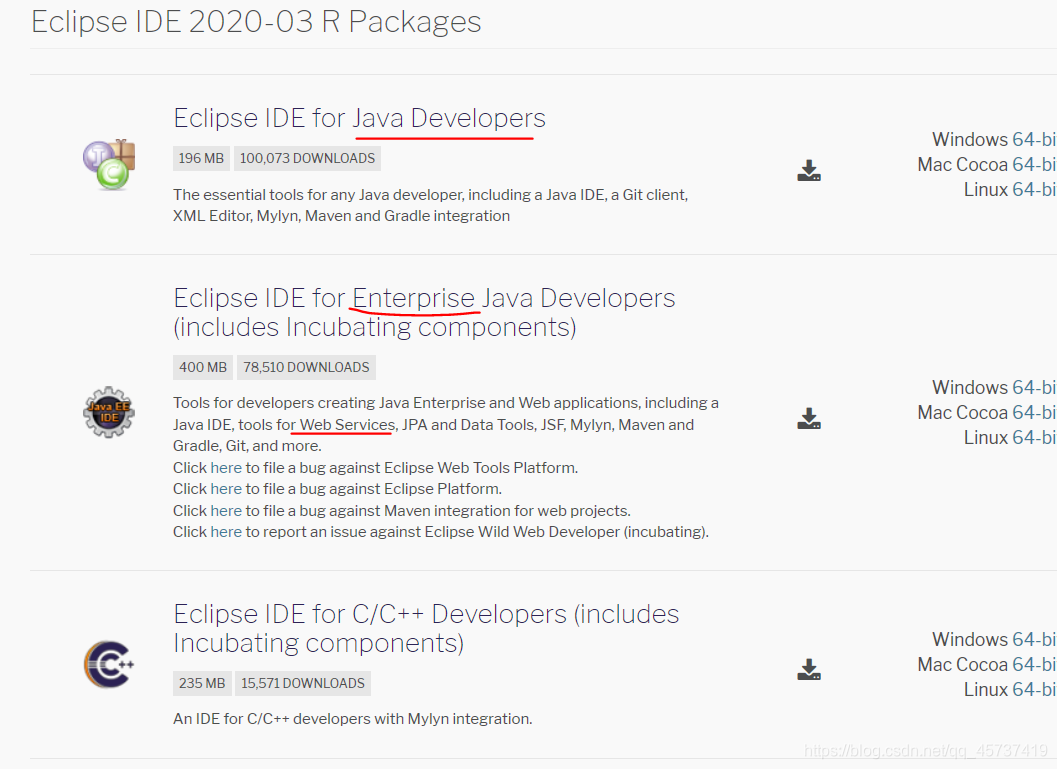Click download icon for Enterprise Java package
Image resolution: width=1057 pixels, height=769 pixels.
click(x=809, y=419)
